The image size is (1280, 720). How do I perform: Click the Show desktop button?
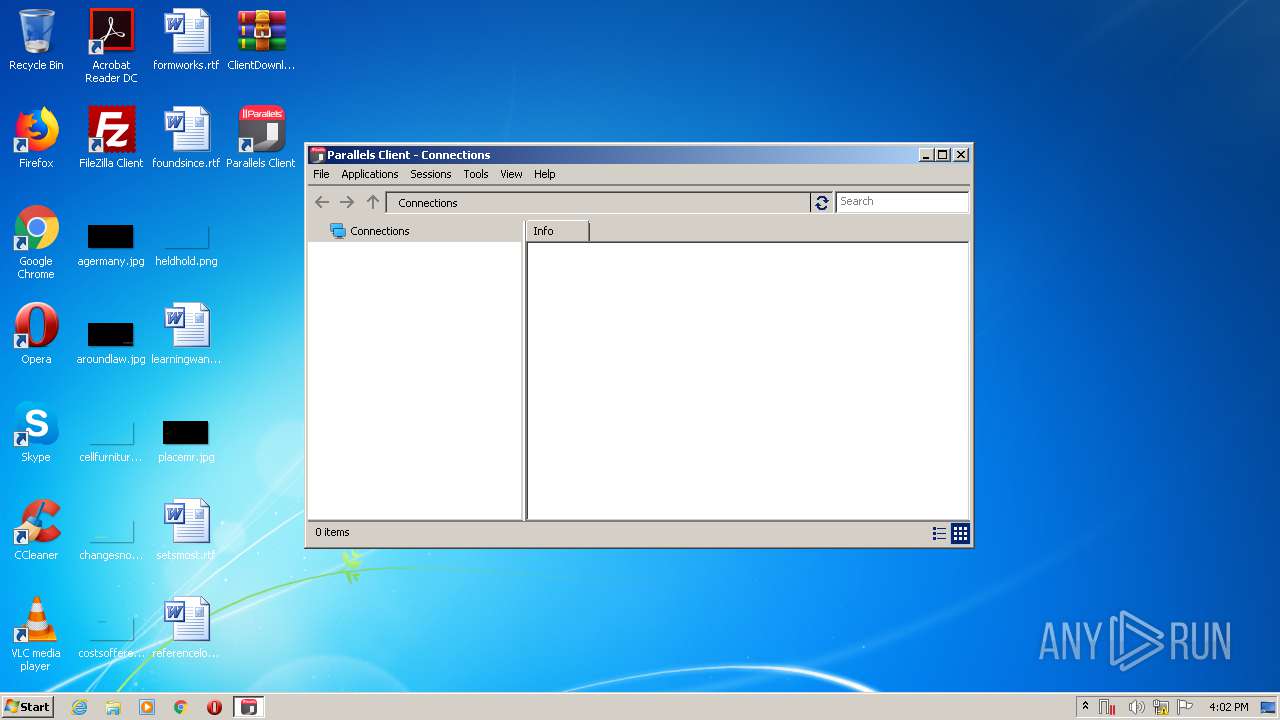pos(1269,707)
